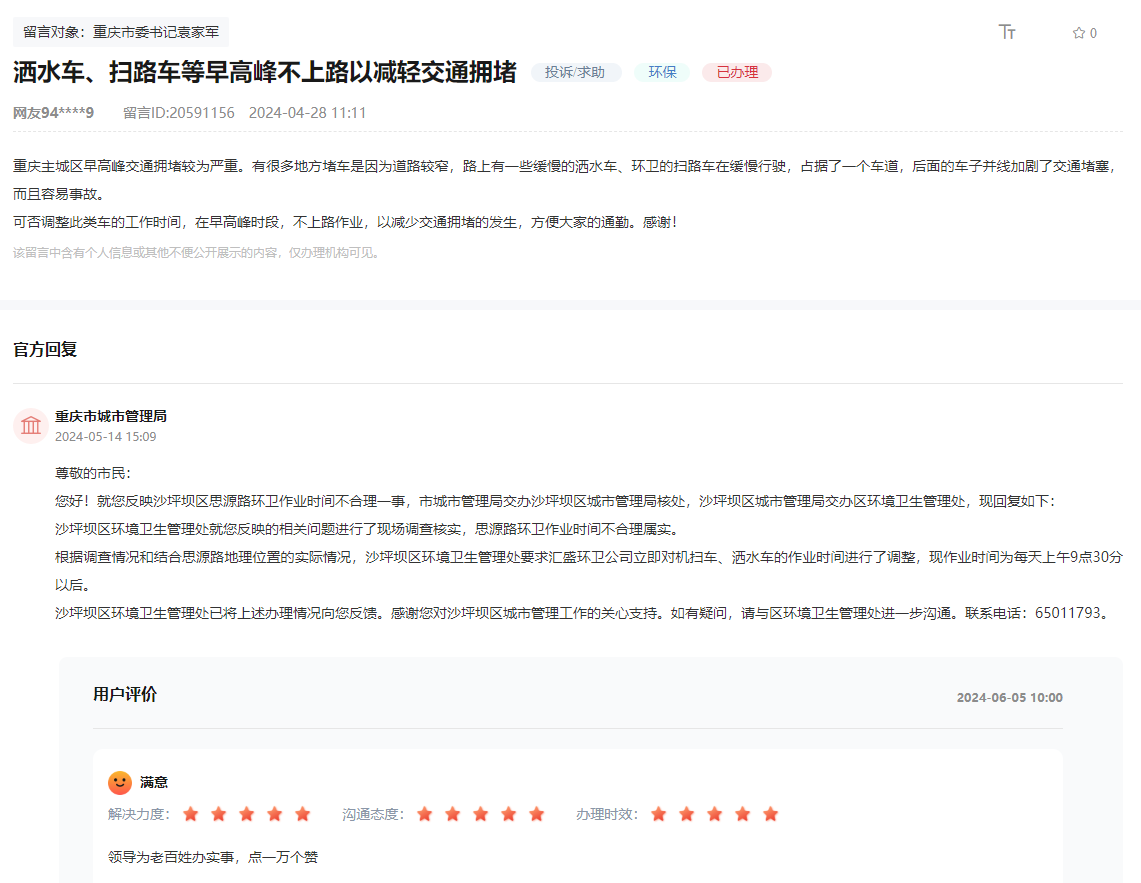This screenshot has width=1141, height=883.
Task: Click the orange satisfied smiley face icon
Action: (118, 783)
